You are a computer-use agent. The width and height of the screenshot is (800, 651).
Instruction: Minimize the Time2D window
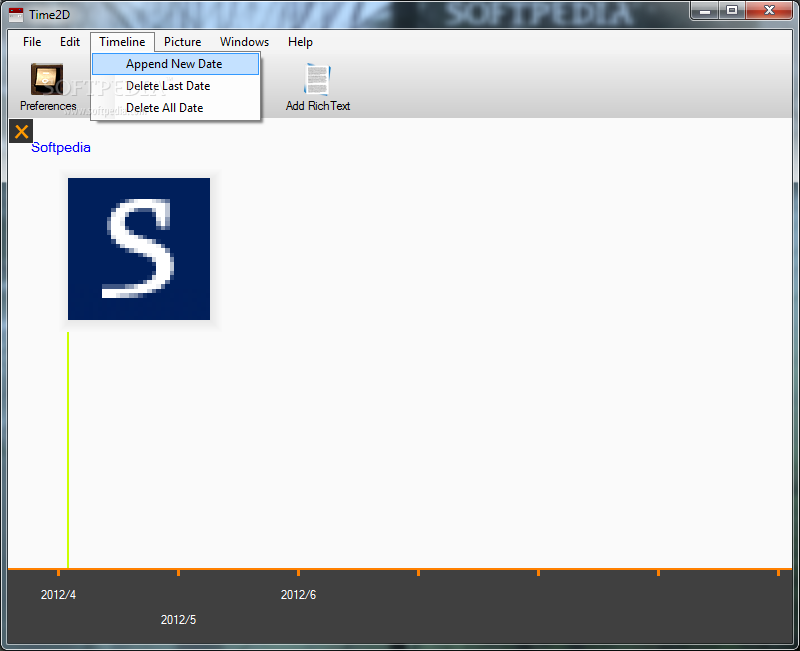coord(705,11)
